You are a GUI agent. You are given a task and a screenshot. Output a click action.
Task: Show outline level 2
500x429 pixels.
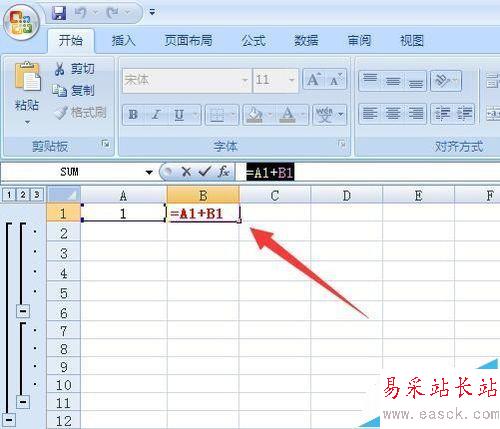click(x=23, y=195)
